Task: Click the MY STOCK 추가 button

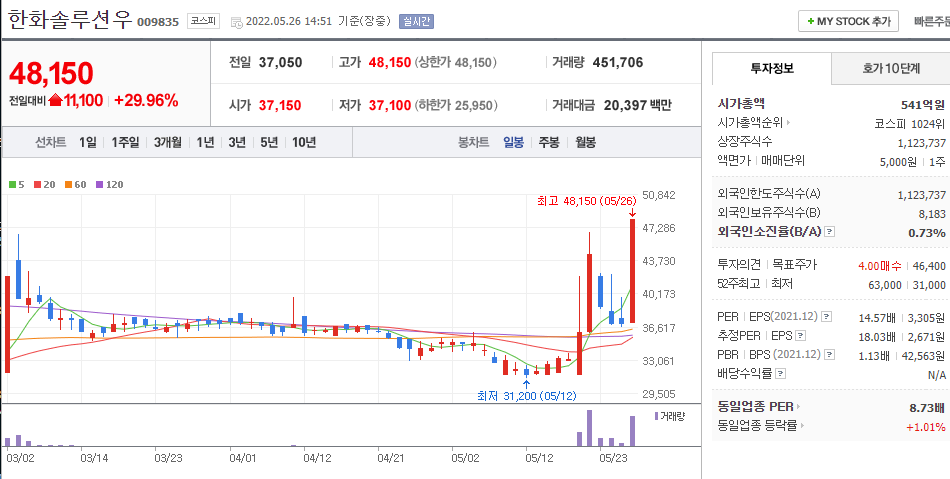Action: point(848,21)
